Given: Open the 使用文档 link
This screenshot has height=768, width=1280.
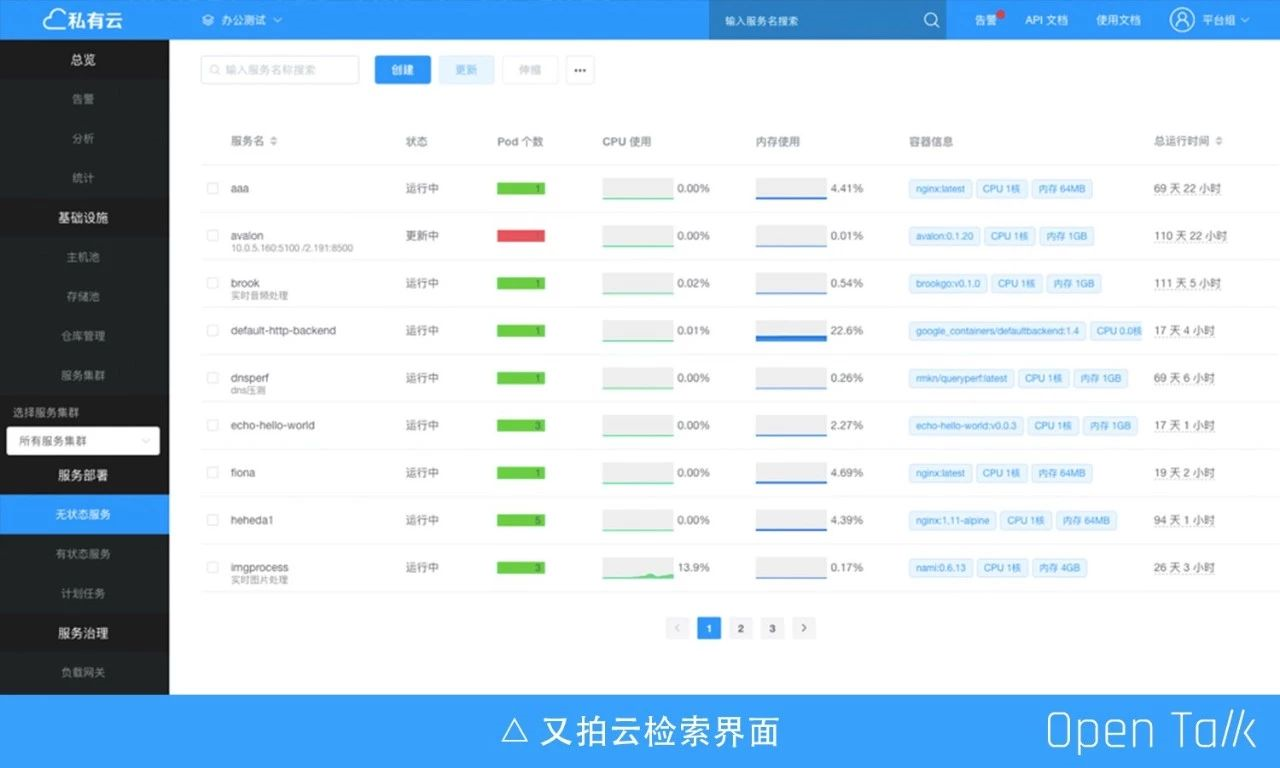Looking at the screenshot, I should pos(1118,20).
